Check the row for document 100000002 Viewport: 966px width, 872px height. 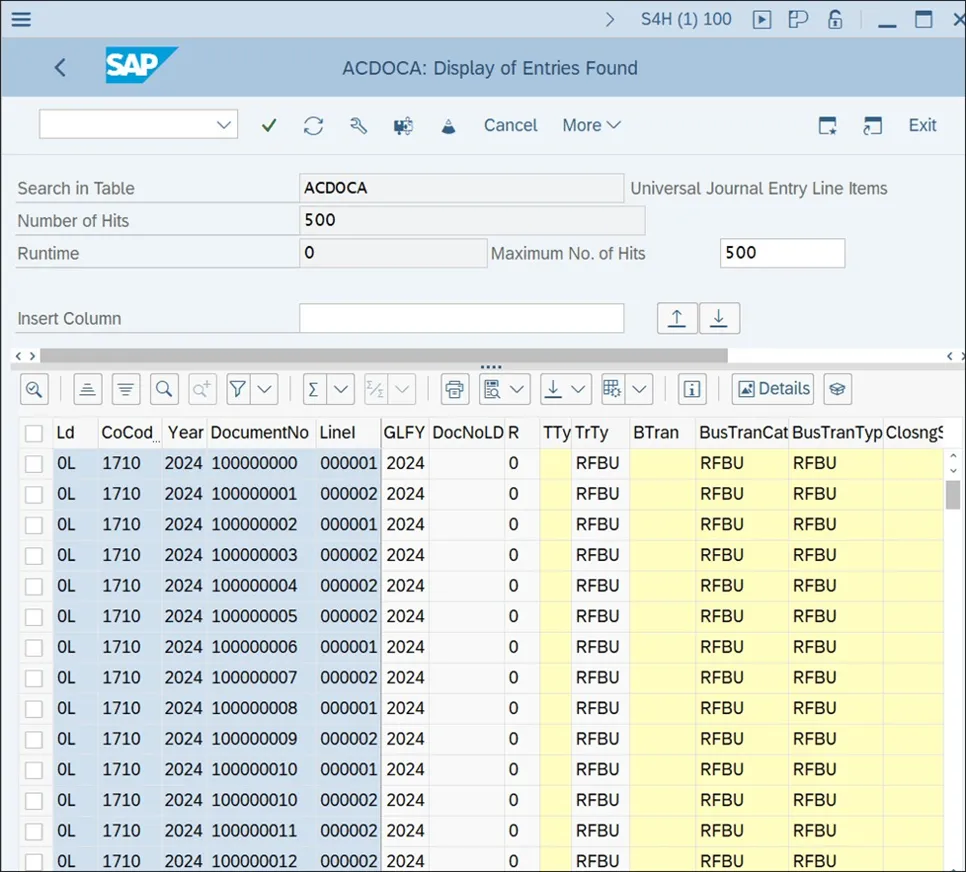tap(34, 525)
